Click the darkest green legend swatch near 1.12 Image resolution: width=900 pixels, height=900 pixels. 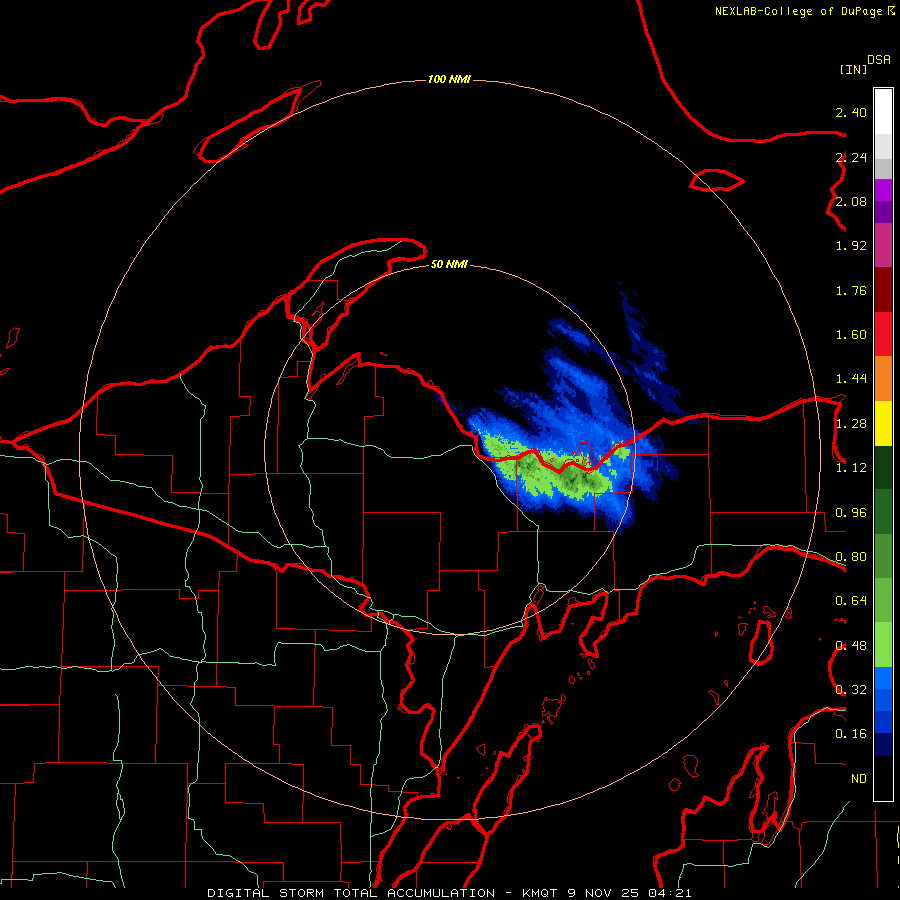[883, 467]
